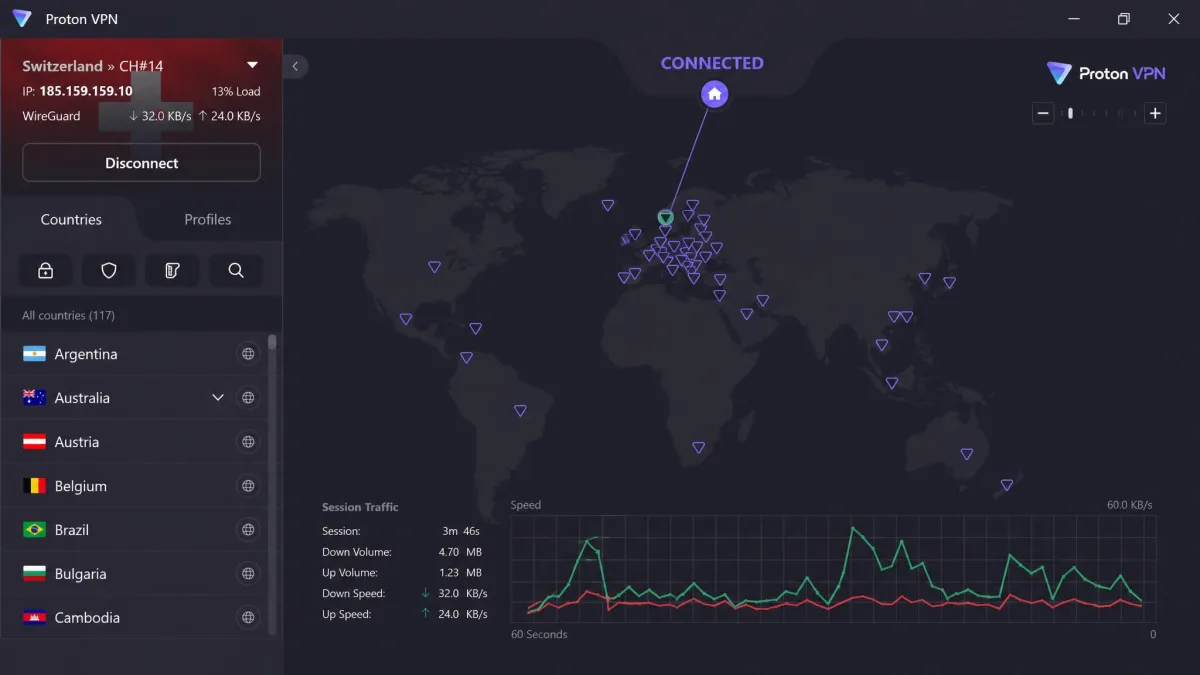Click the map zoom in plus button
This screenshot has width=1200, height=675.
point(1155,113)
